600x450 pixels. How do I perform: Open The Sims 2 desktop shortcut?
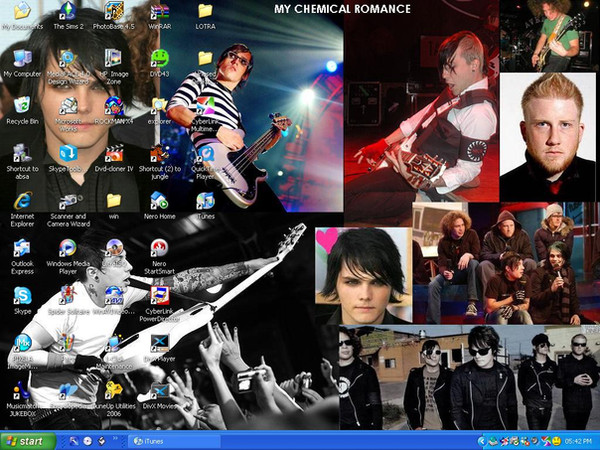pyautogui.click(x=67, y=12)
